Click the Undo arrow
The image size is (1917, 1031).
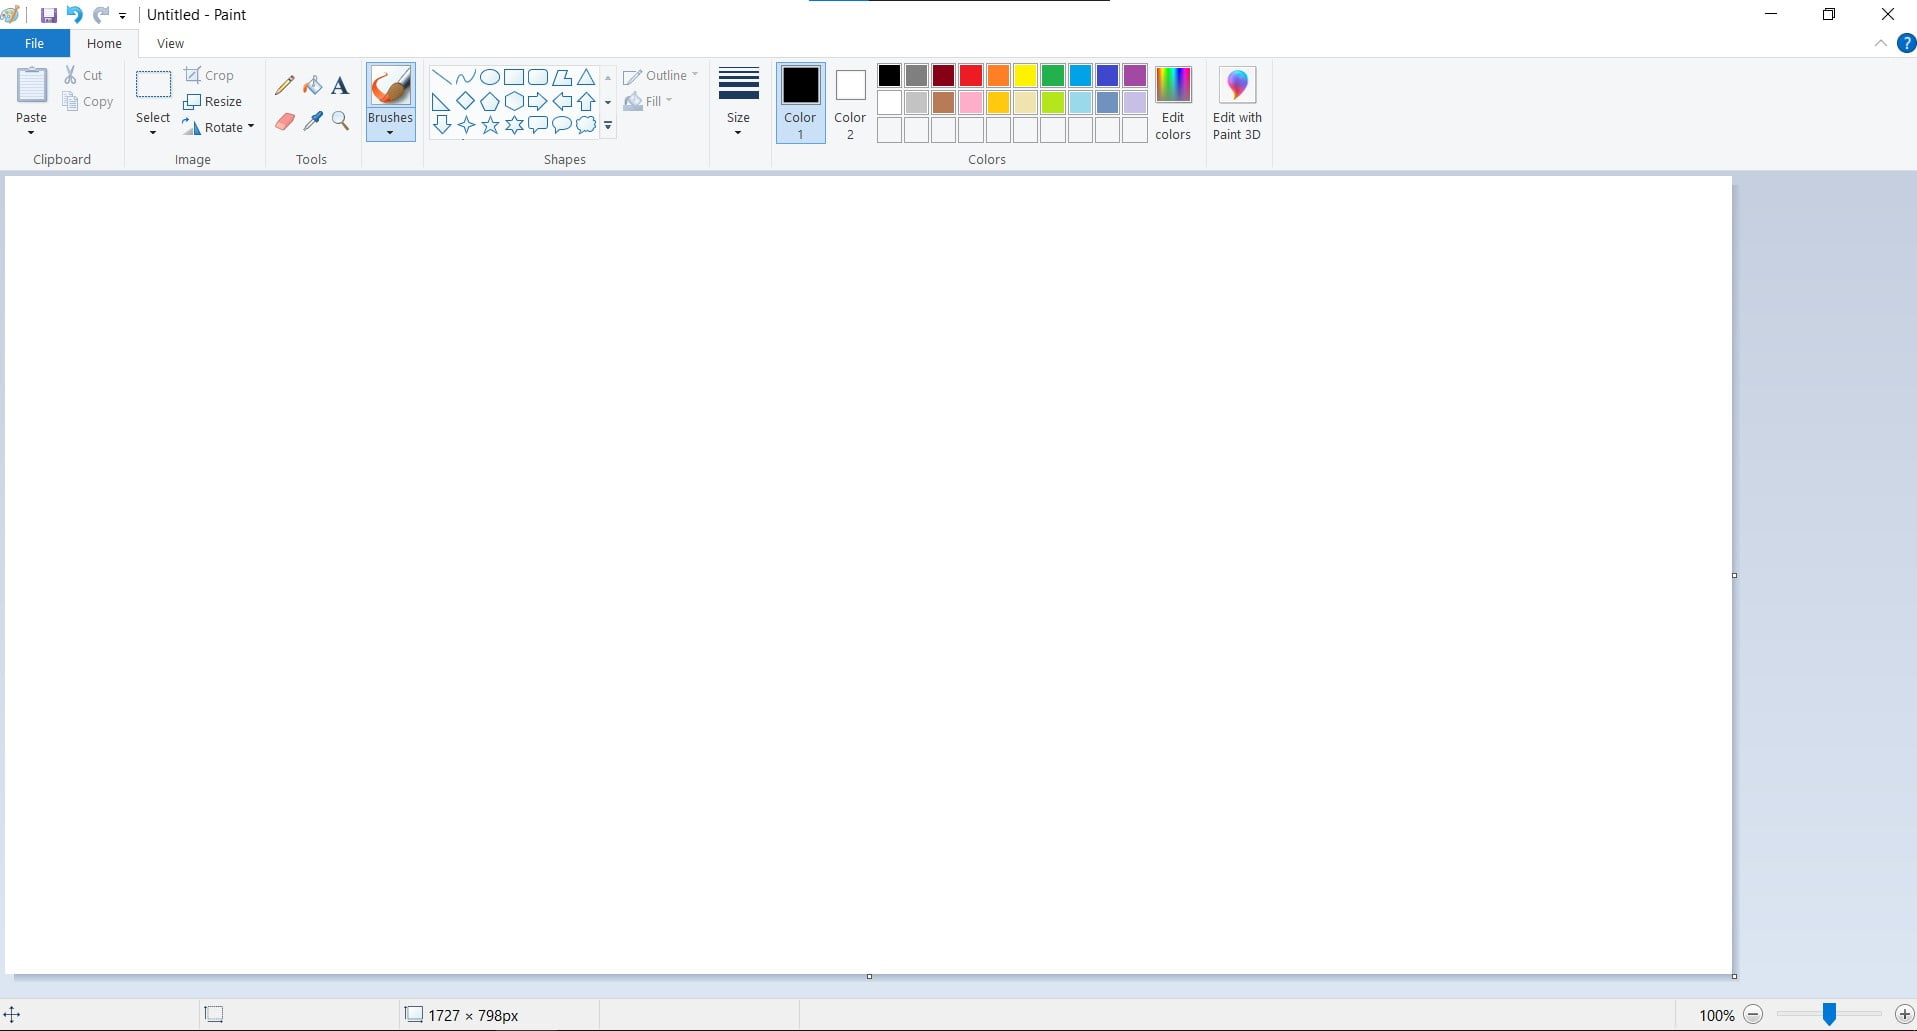tap(75, 15)
